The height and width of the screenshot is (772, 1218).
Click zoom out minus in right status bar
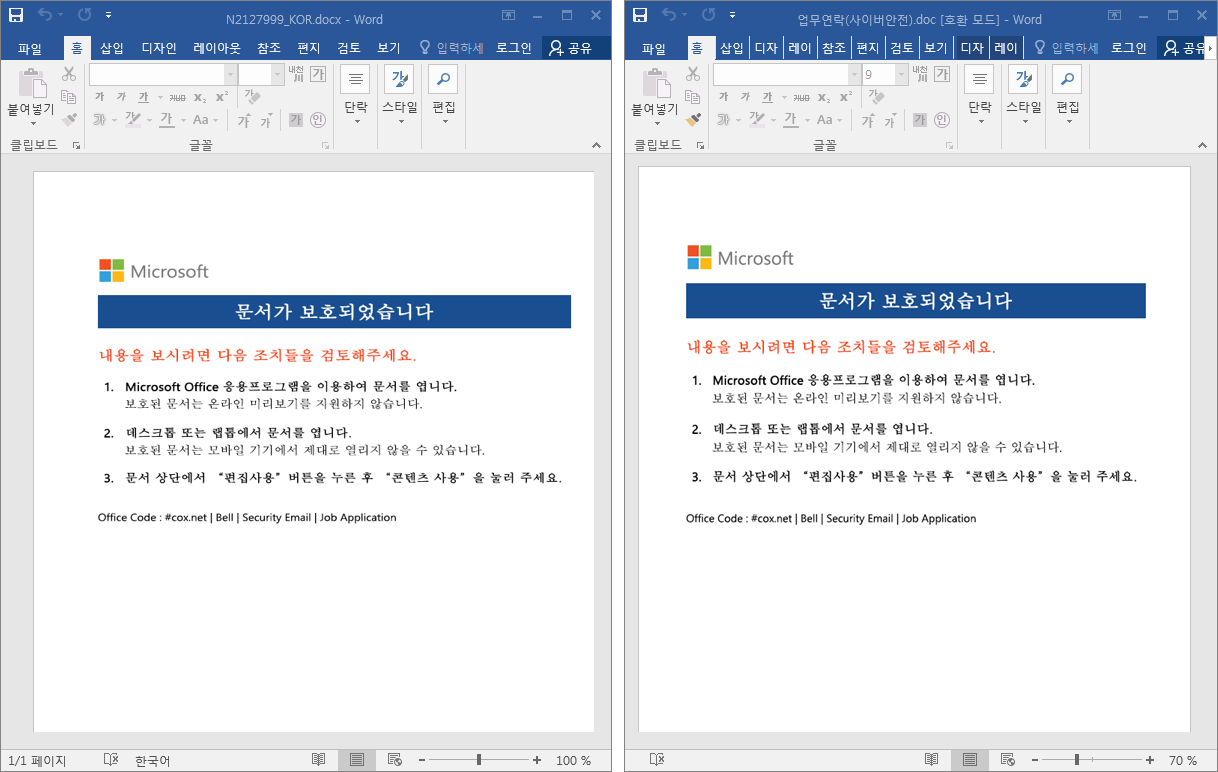[1034, 760]
